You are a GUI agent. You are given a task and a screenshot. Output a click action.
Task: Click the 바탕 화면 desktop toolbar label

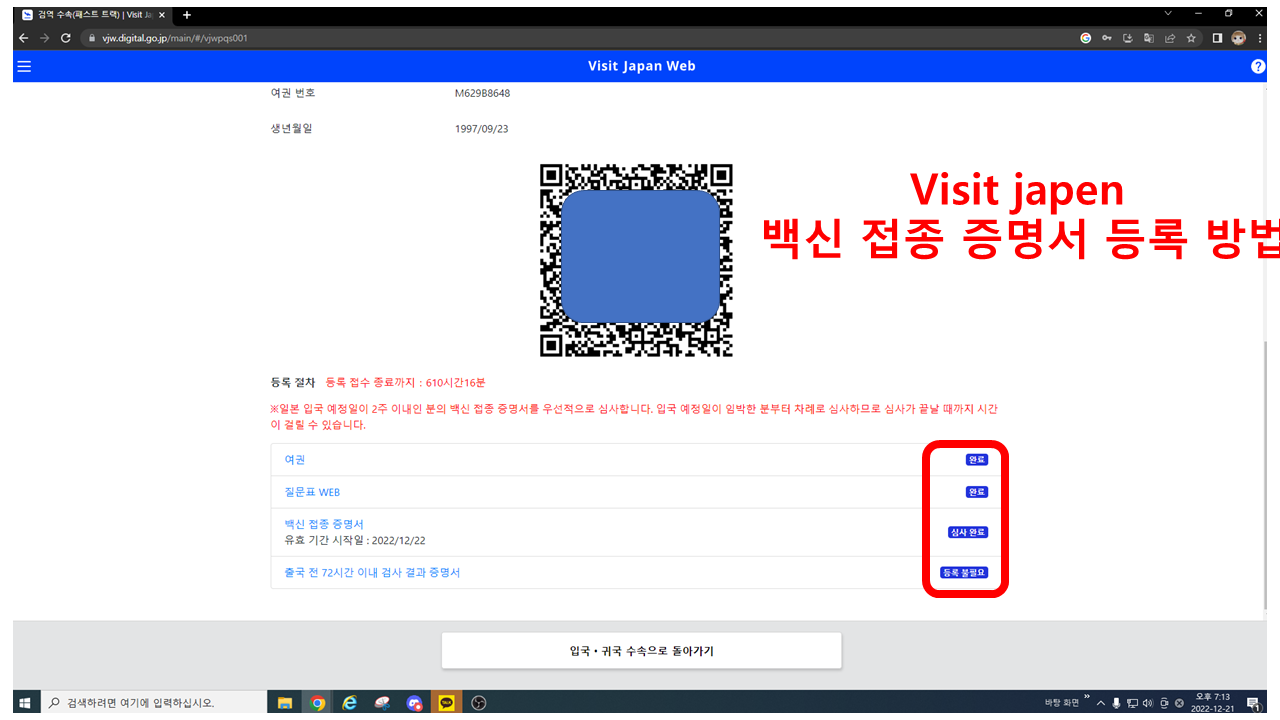tap(1064, 703)
